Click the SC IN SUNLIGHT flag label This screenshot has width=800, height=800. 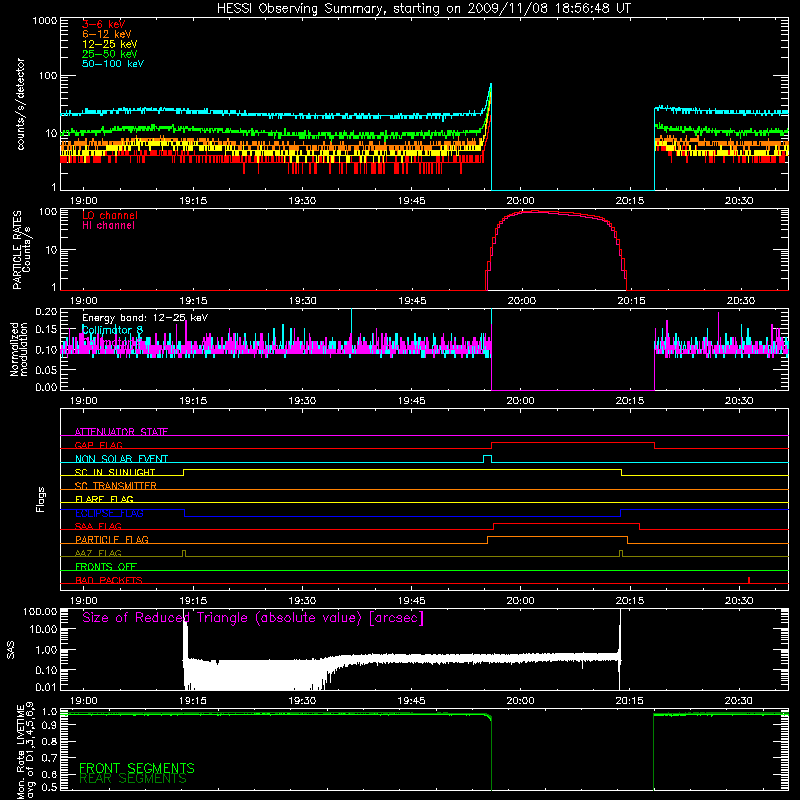pyautogui.click(x=115, y=472)
